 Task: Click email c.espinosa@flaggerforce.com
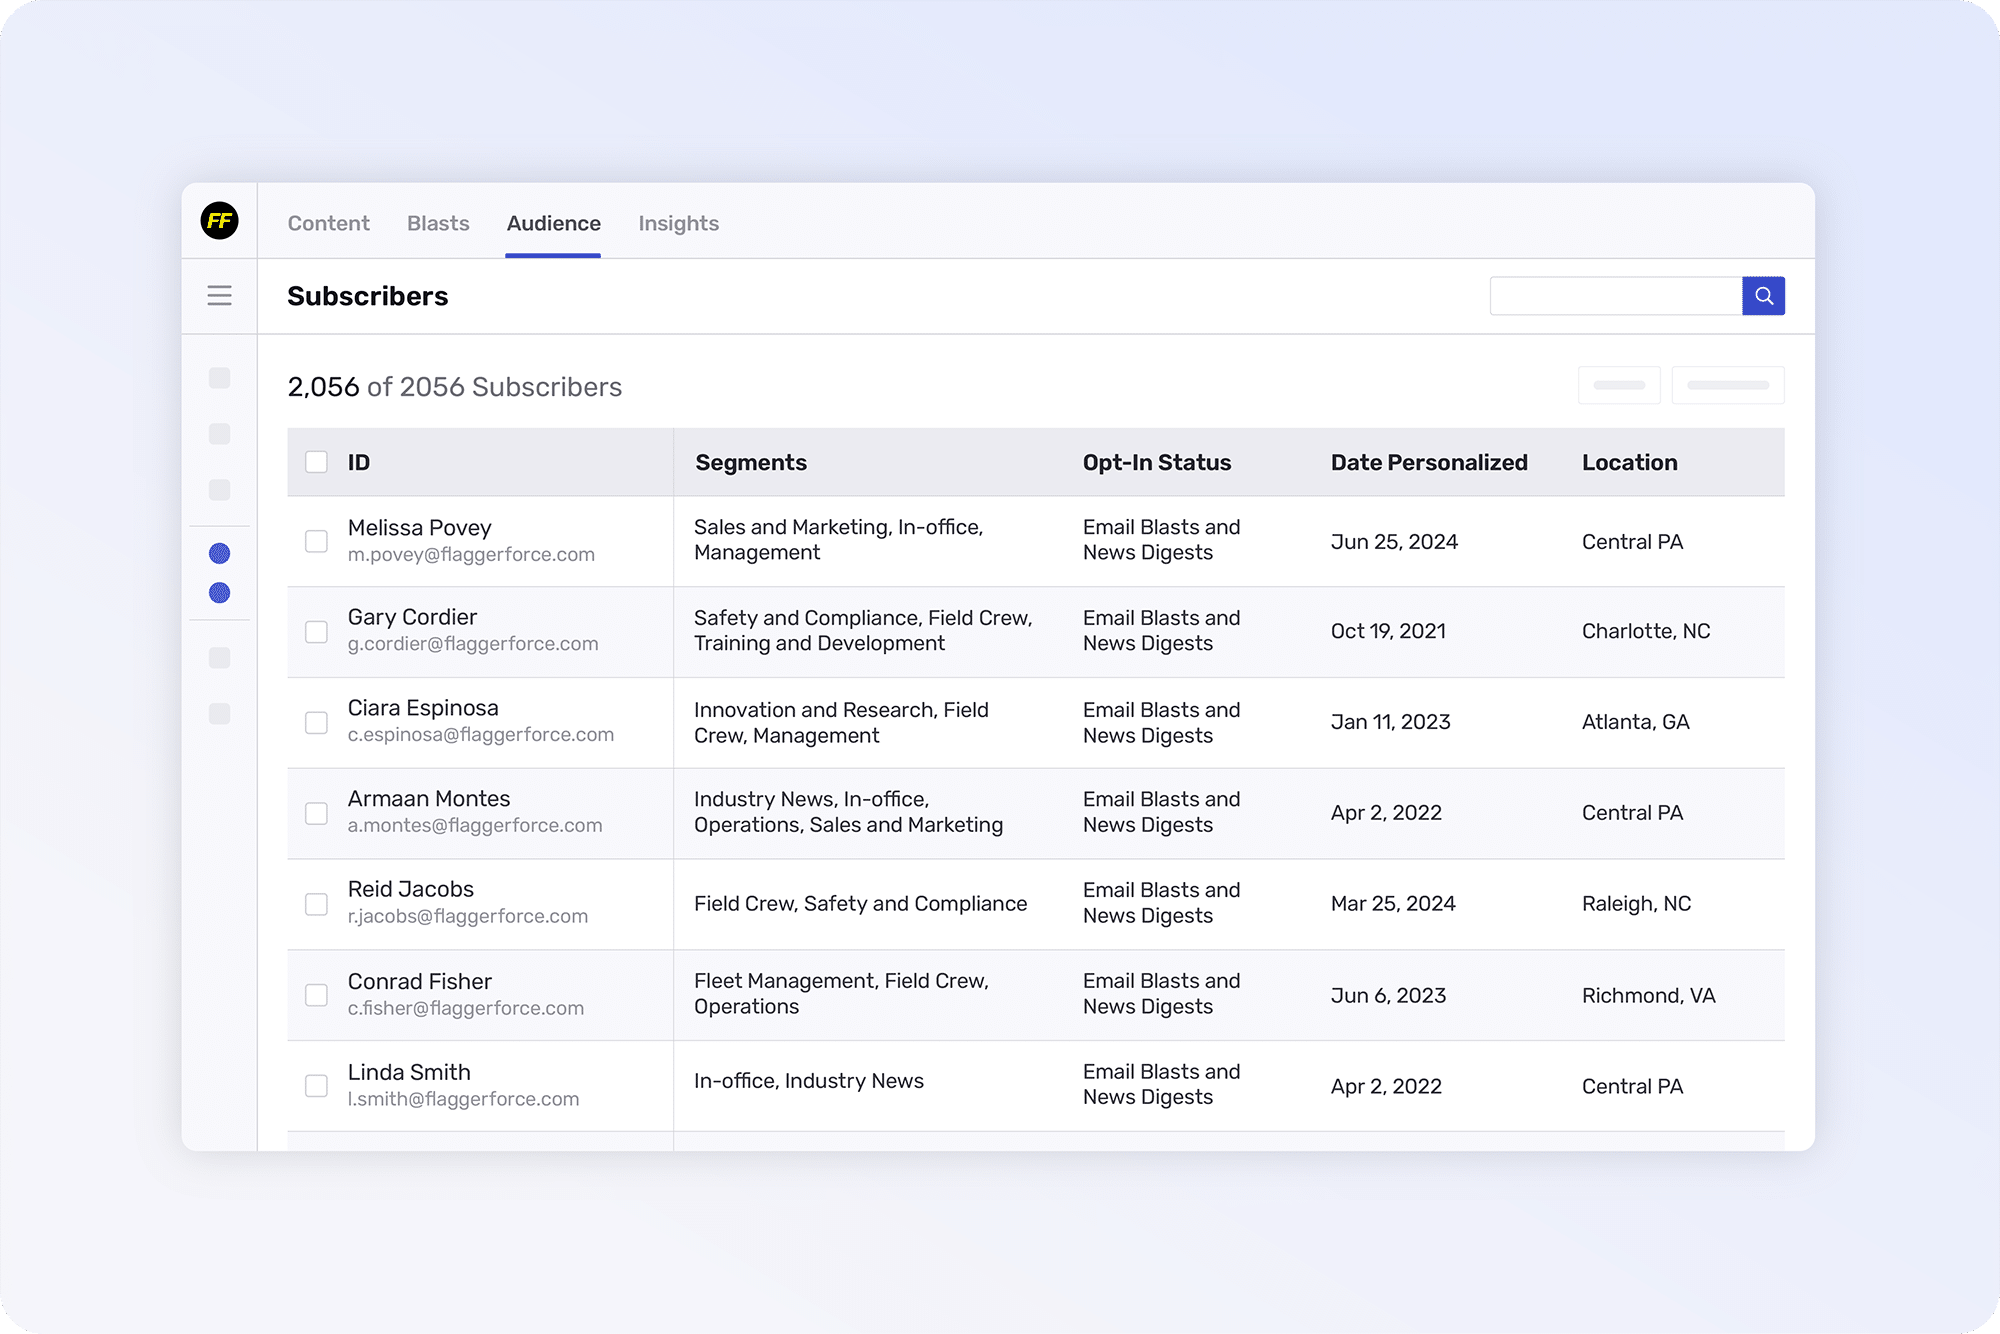(x=481, y=735)
